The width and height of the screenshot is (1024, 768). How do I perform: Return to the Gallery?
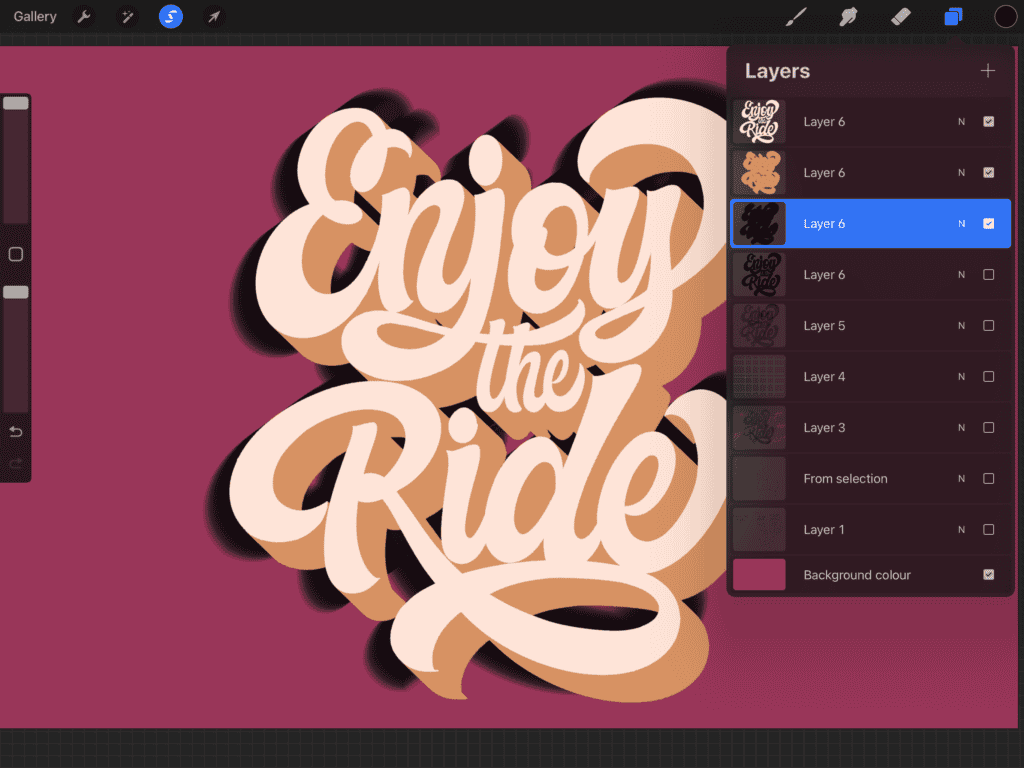34,16
